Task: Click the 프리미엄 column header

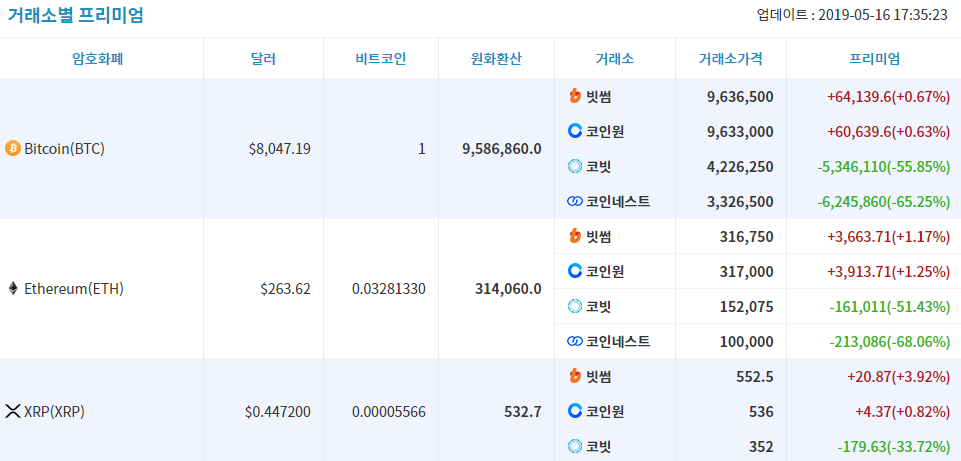Action: (875, 59)
